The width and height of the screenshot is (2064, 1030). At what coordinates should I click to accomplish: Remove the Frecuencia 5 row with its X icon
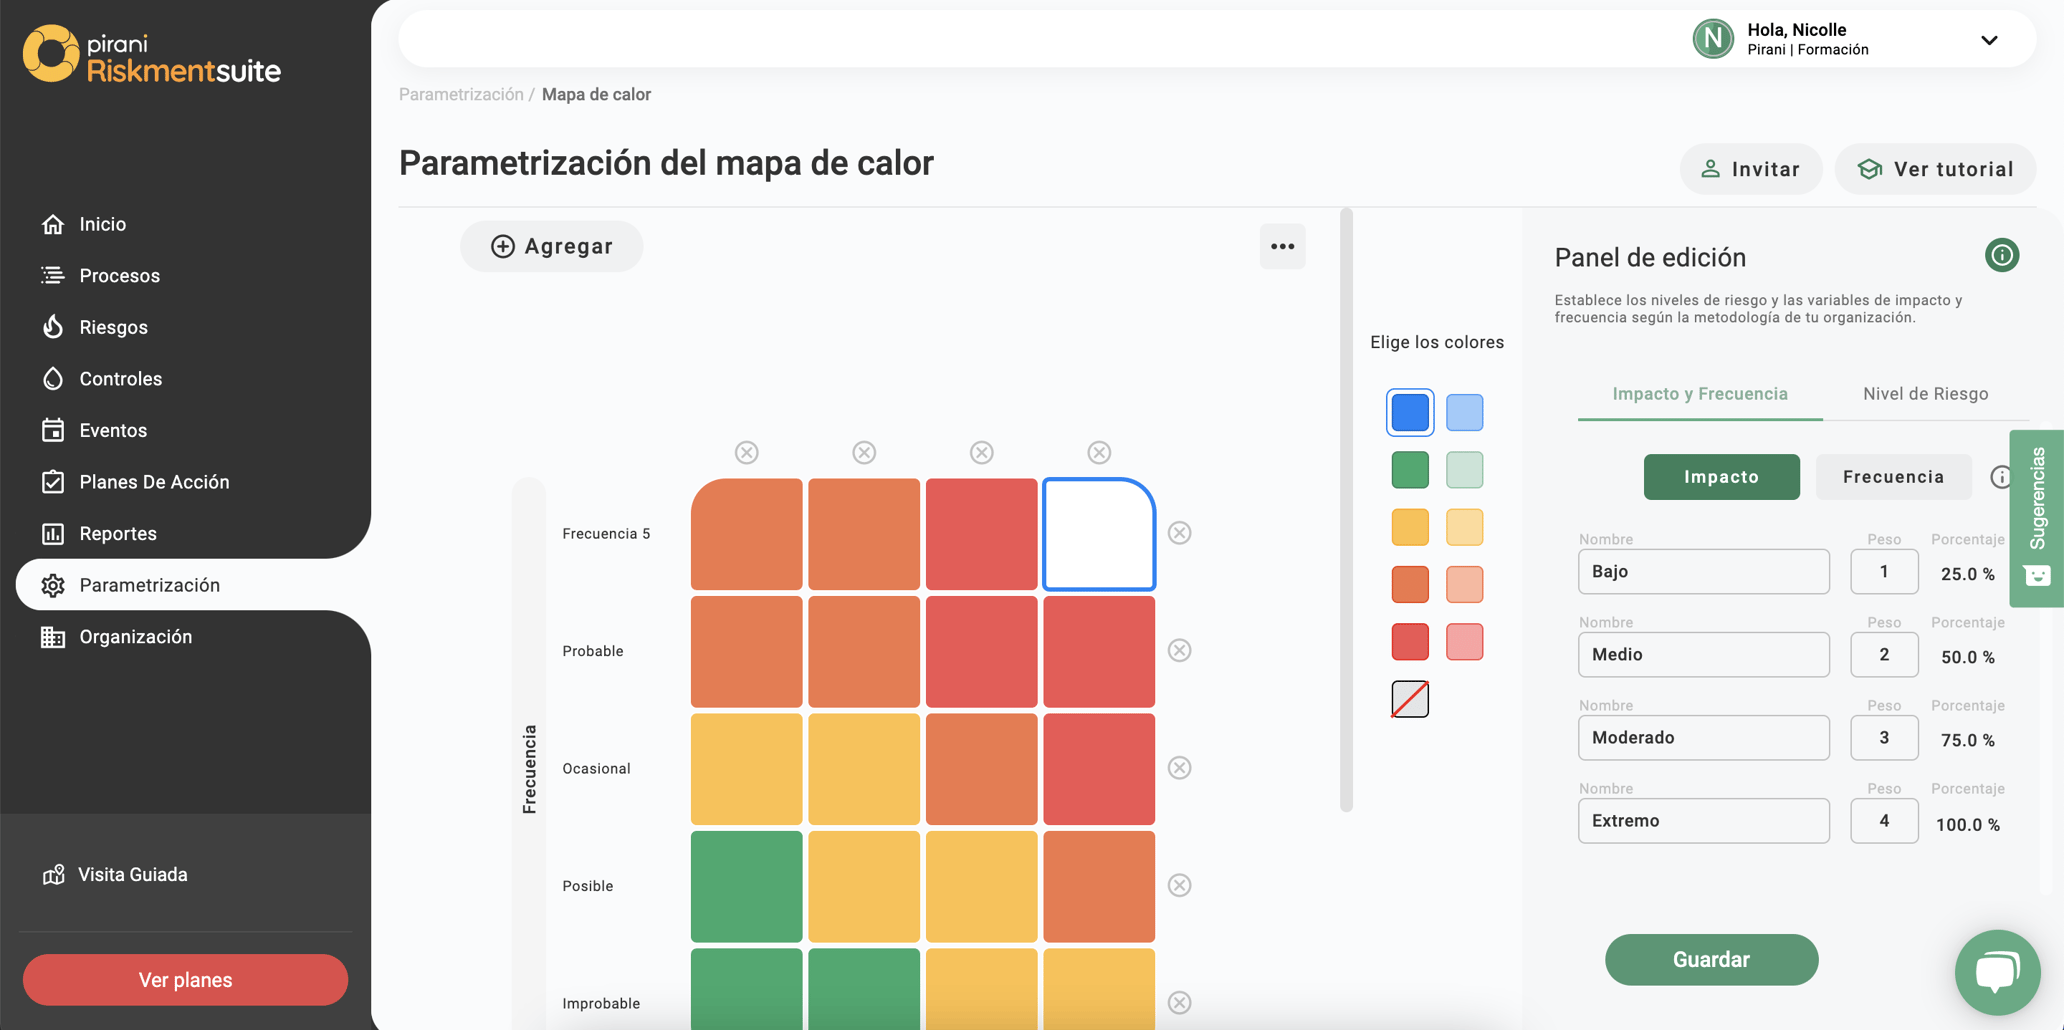coord(1180,533)
